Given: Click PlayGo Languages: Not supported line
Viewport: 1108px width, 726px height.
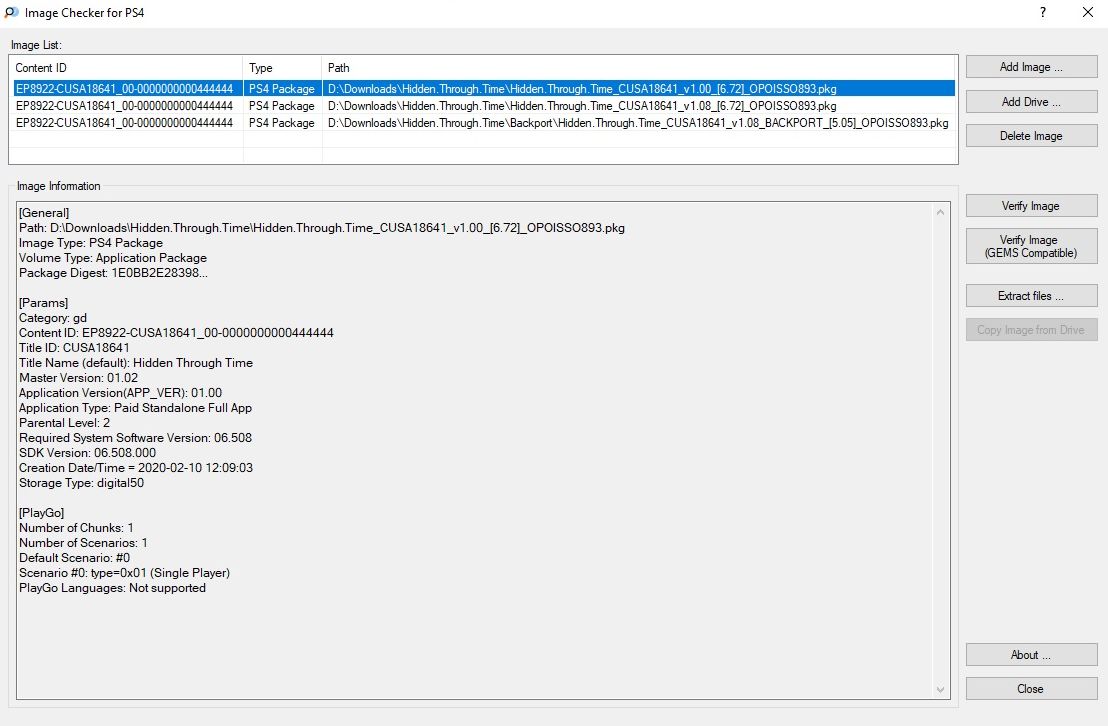Looking at the screenshot, I should (x=112, y=588).
